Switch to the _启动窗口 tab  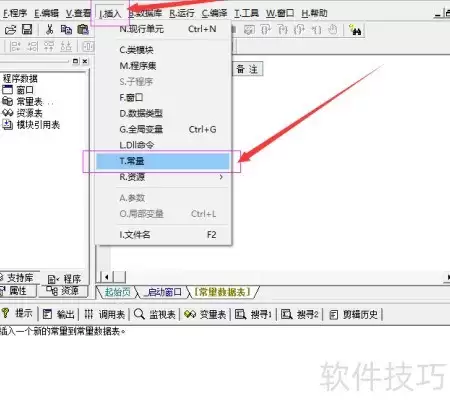point(163,292)
